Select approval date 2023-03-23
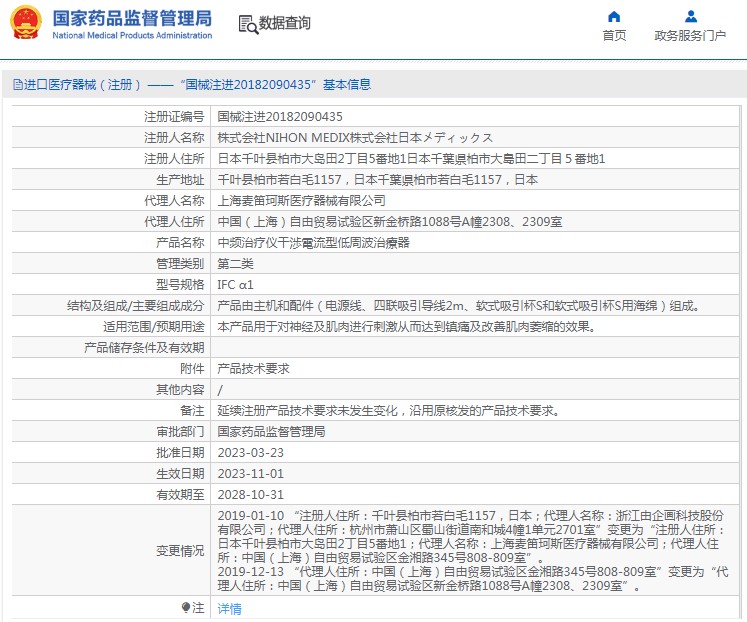Screen dimensions: 747x622 [x=251, y=452]
